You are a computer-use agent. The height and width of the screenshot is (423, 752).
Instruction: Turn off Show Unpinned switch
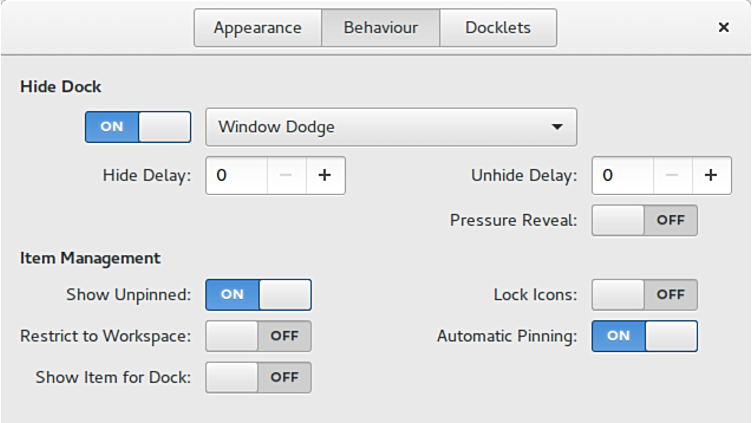[x=258, y=294]
